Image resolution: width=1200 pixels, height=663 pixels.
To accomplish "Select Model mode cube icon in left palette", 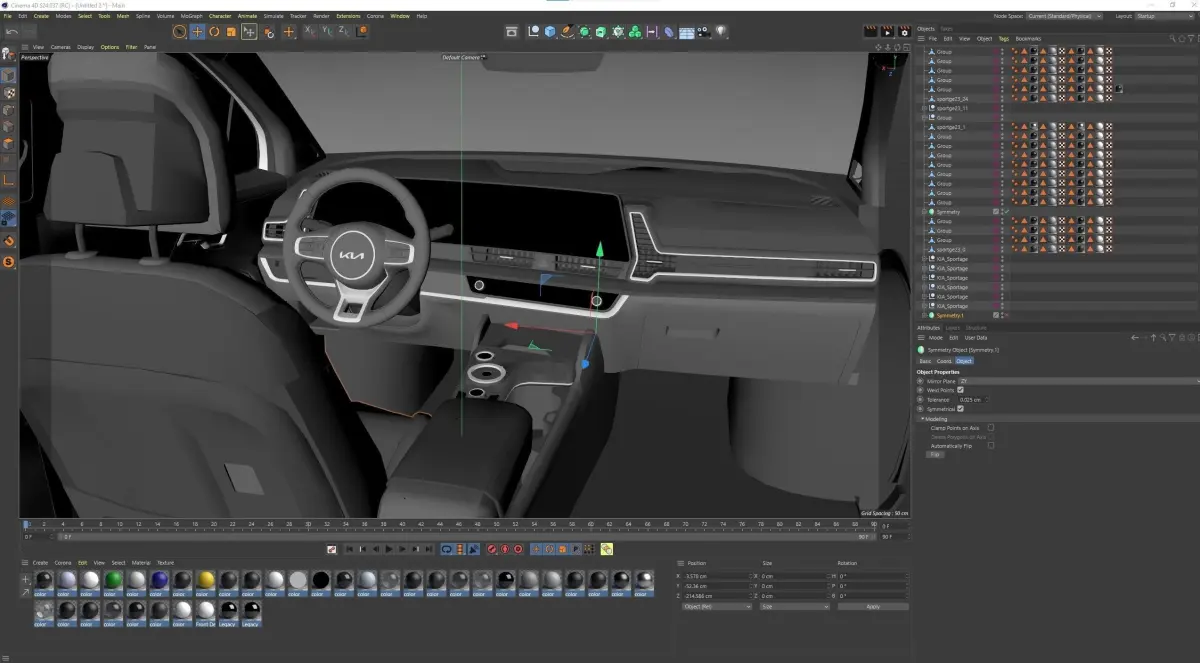I will pos(8,76).
